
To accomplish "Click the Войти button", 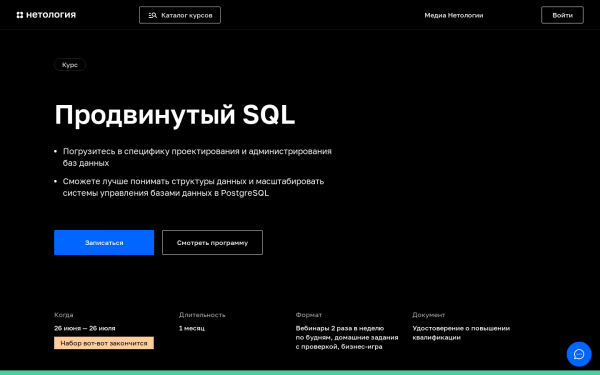I will click(x=562, y=15).
